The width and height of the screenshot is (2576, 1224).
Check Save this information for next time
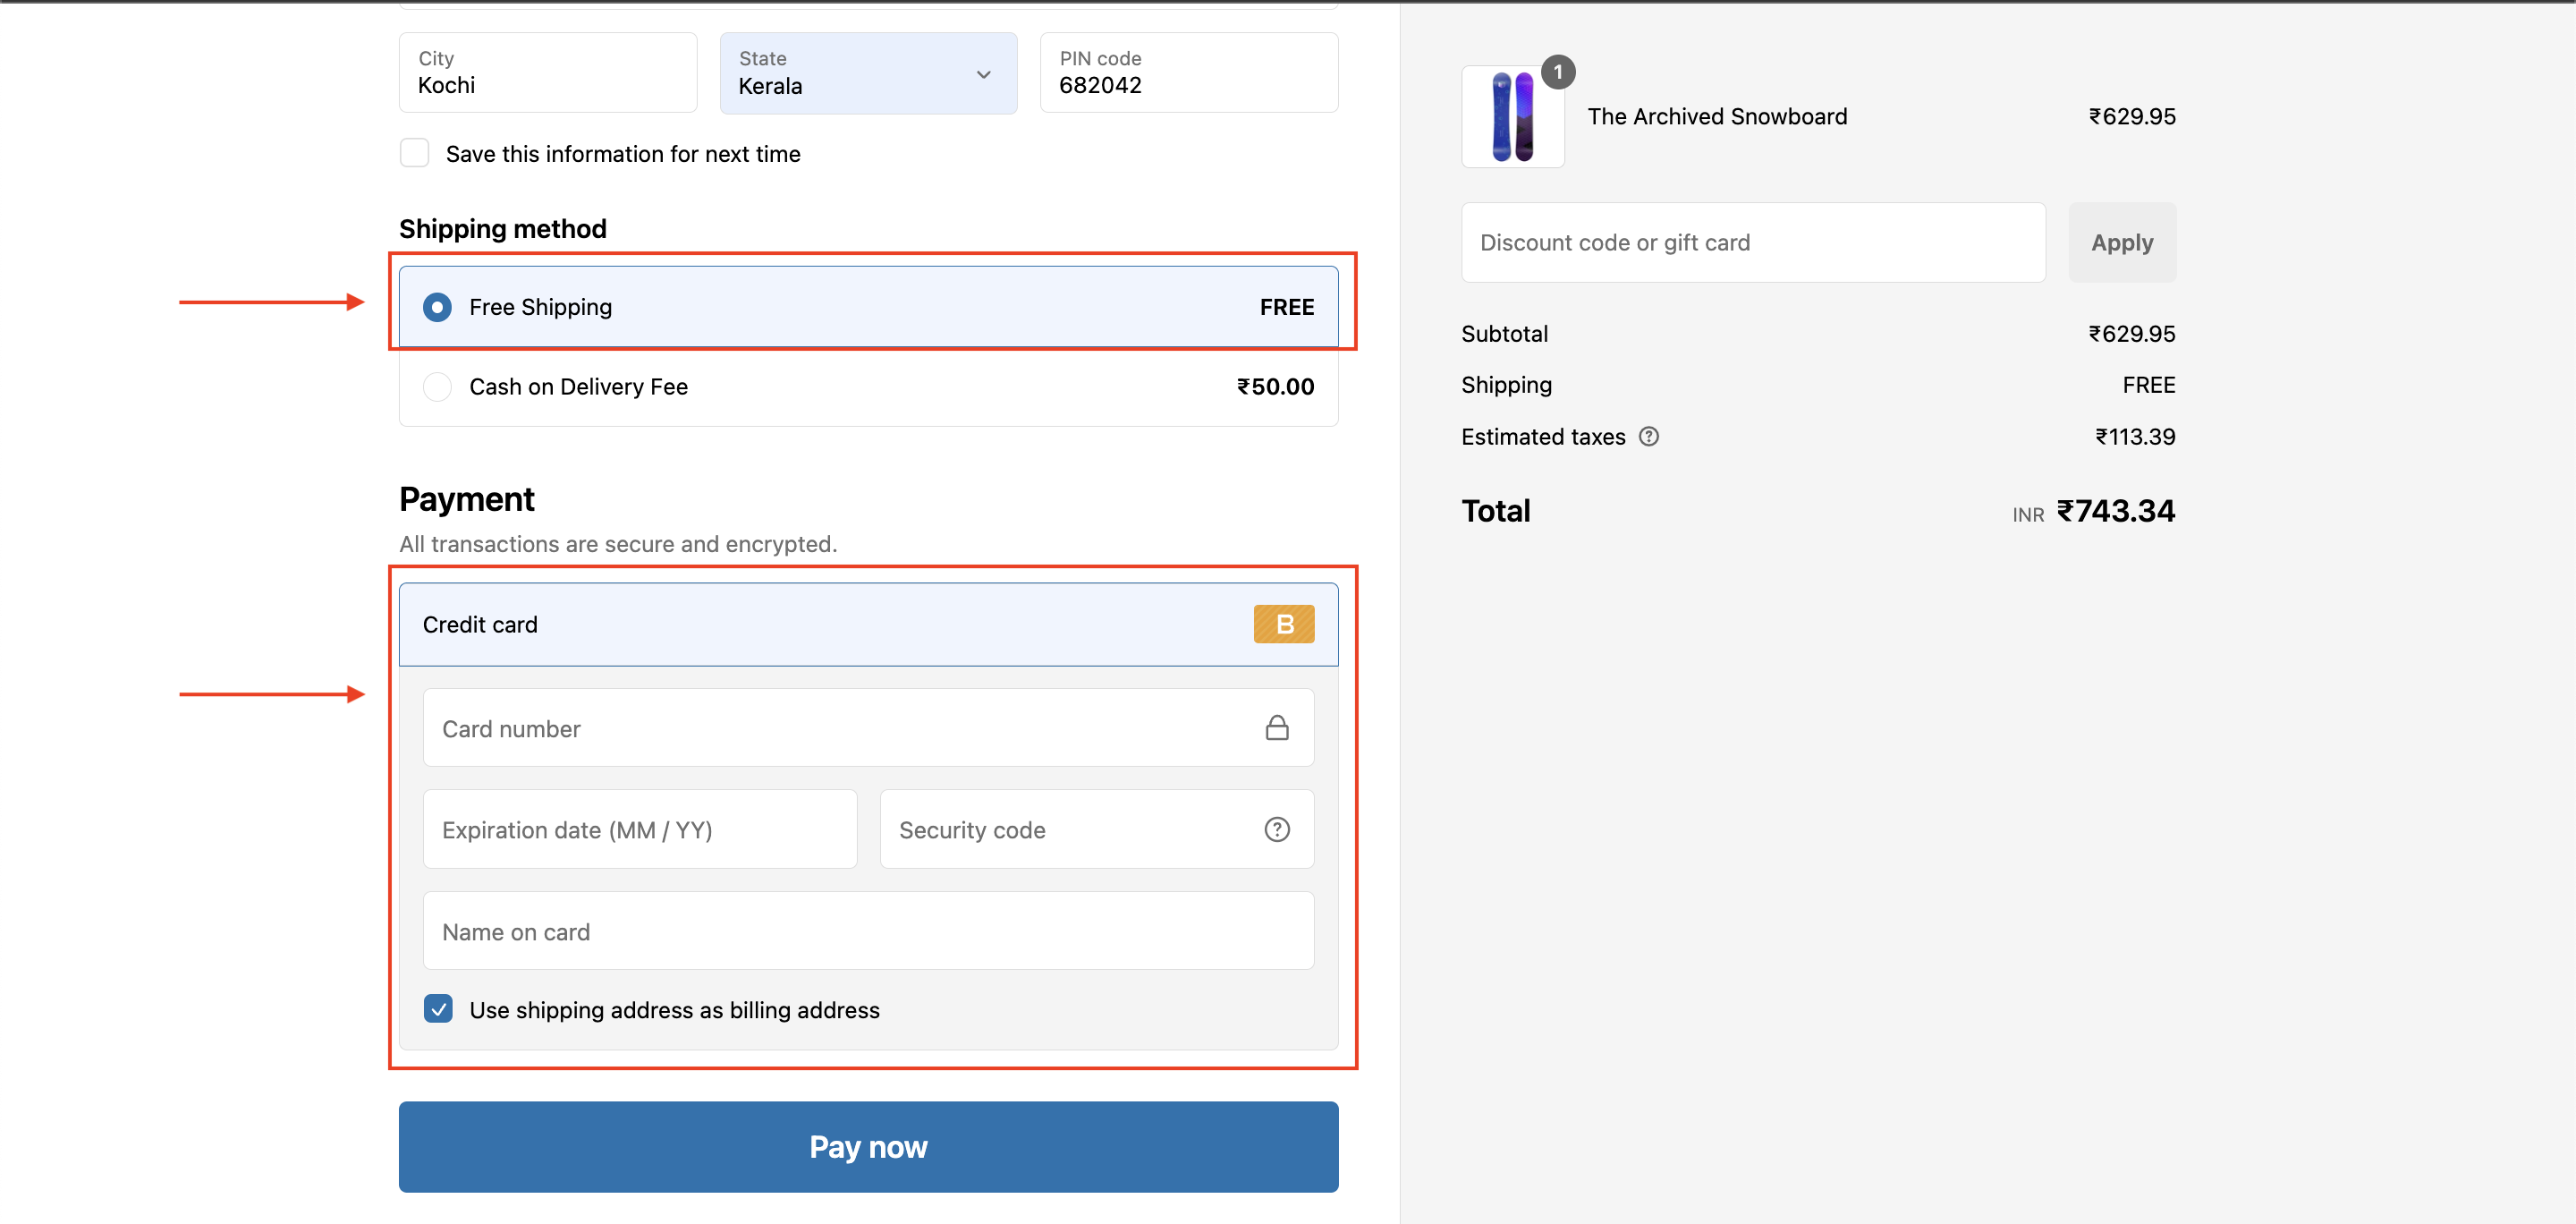pos(415,153)
